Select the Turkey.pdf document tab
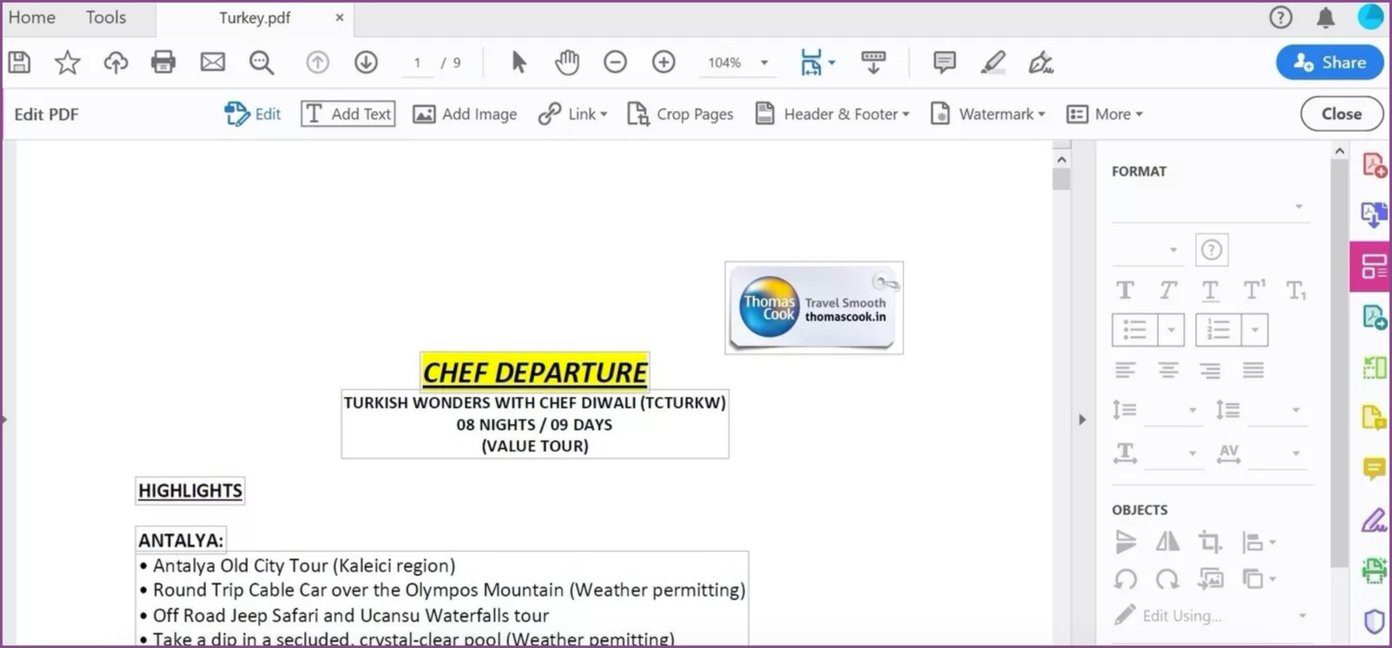 click(x=255, y=17)
